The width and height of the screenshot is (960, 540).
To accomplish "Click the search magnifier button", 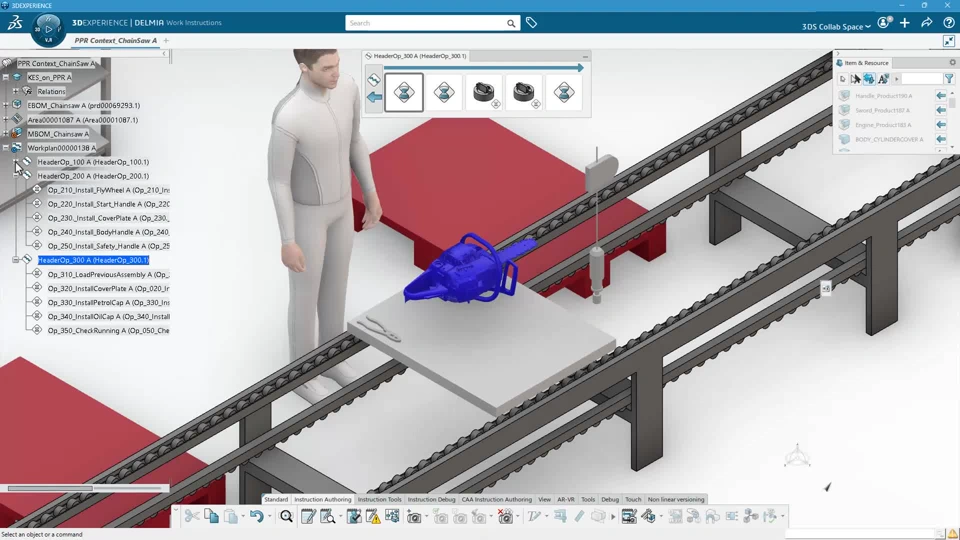I will [511, 23].
